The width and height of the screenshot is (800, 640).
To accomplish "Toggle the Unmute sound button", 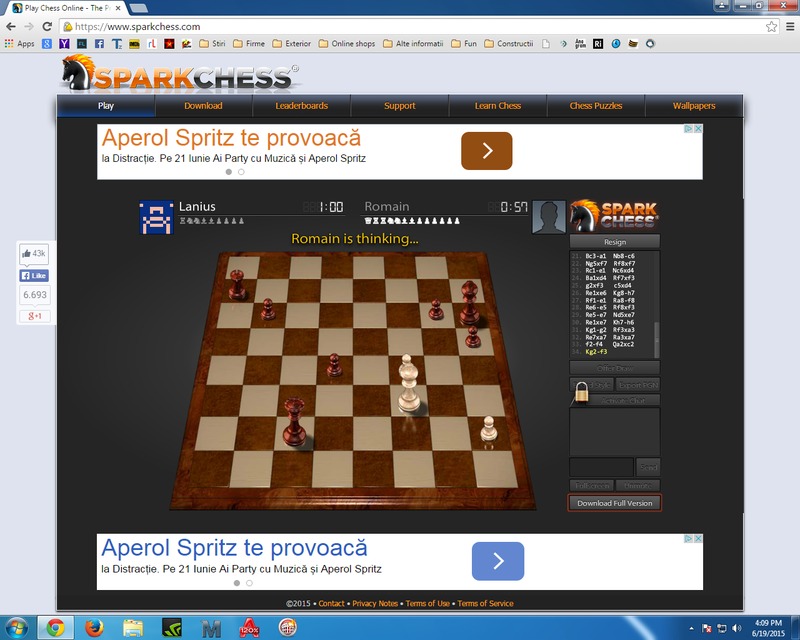I will (x=638, y=485).
